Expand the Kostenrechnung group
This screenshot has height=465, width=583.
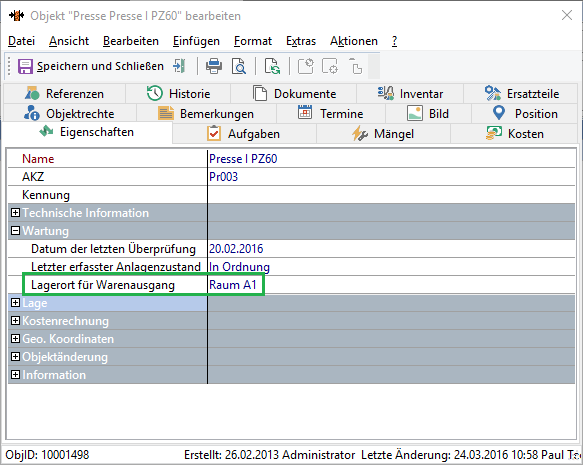[15, 320]
